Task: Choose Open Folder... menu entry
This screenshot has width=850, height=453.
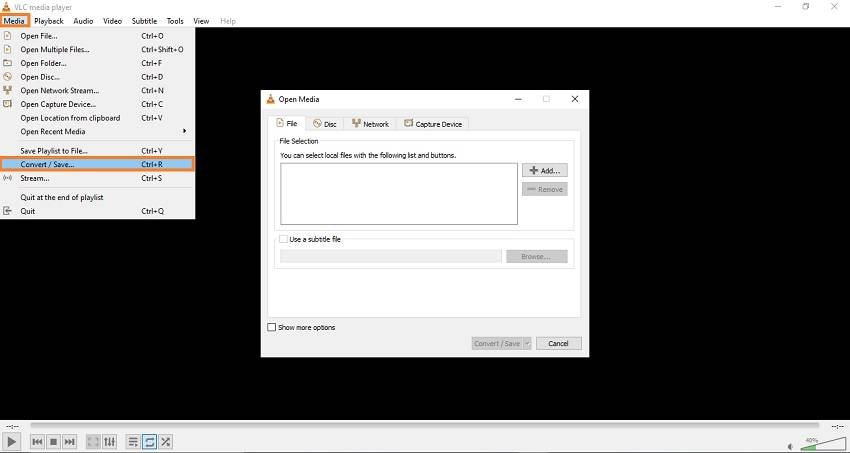Action: click(97, 63)
